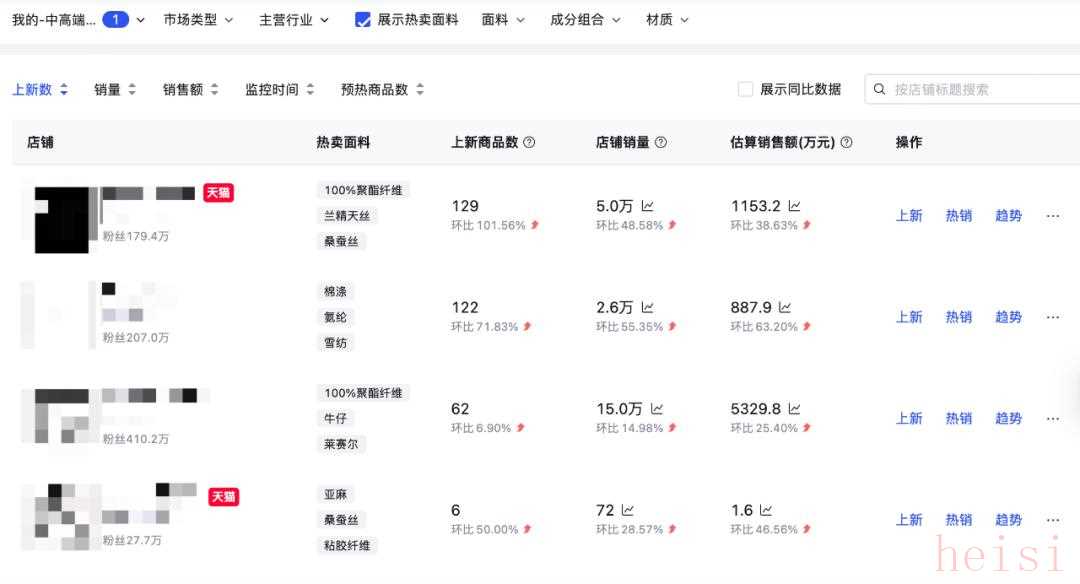Screen dimensions: 1080x584
Task: Click the 按店铺标题搜索 search field
Action: pyautogui.click(x=980, y=89)
